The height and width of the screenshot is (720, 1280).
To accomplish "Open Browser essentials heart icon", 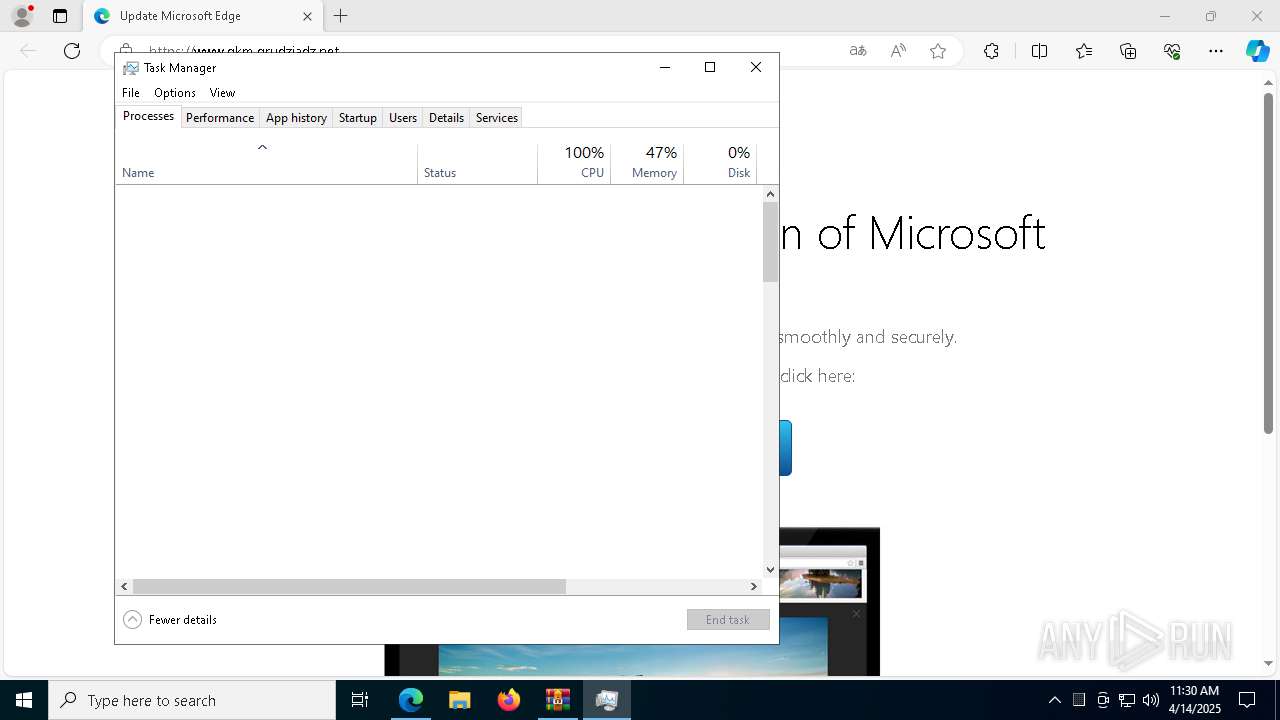I will pos(1172,51).
